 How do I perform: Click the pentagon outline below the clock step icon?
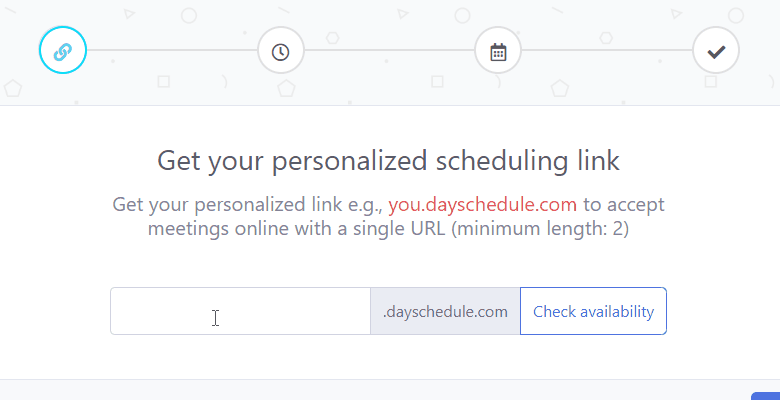point(286,89)
